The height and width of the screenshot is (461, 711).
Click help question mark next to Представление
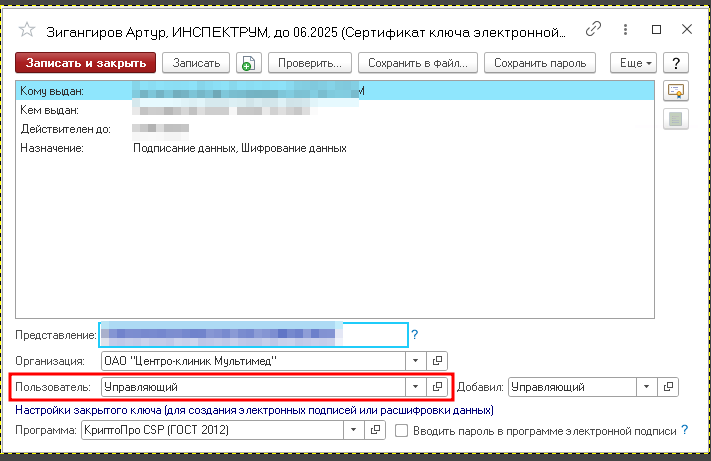tap(414, 335)
